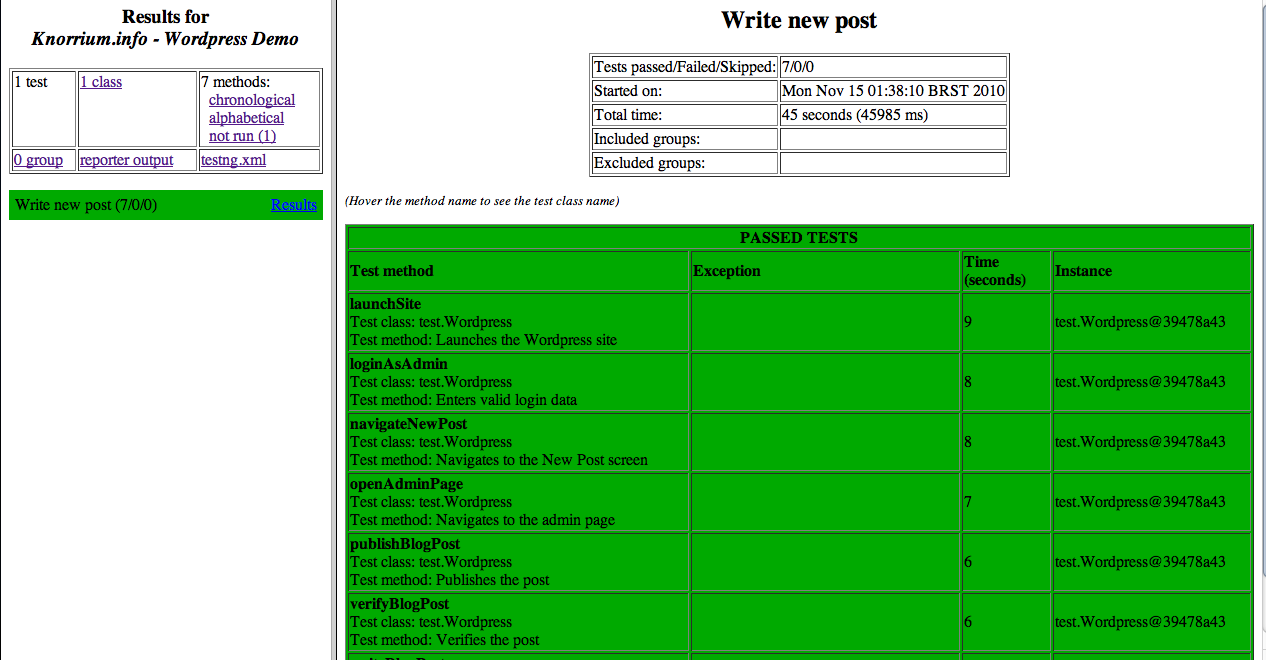Click 'Excluded groups:' label
1266x660 pixels.
coord(649,163)
